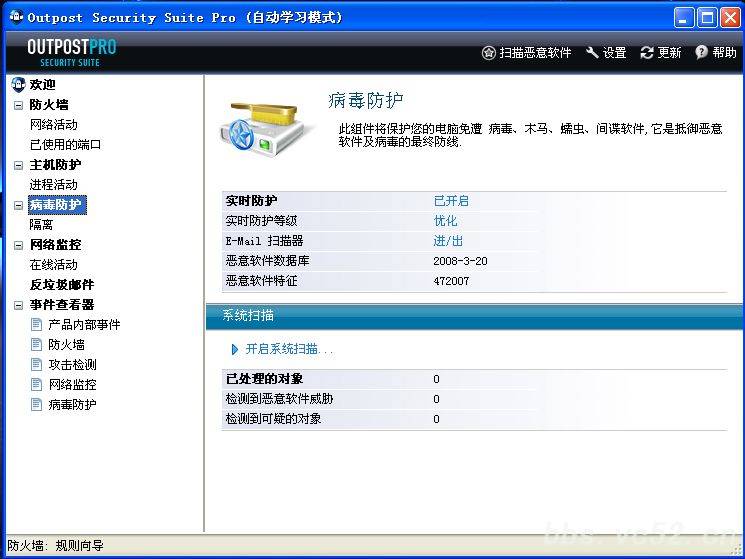Collapse the 事件查看器 tree node

coord(18,305)
